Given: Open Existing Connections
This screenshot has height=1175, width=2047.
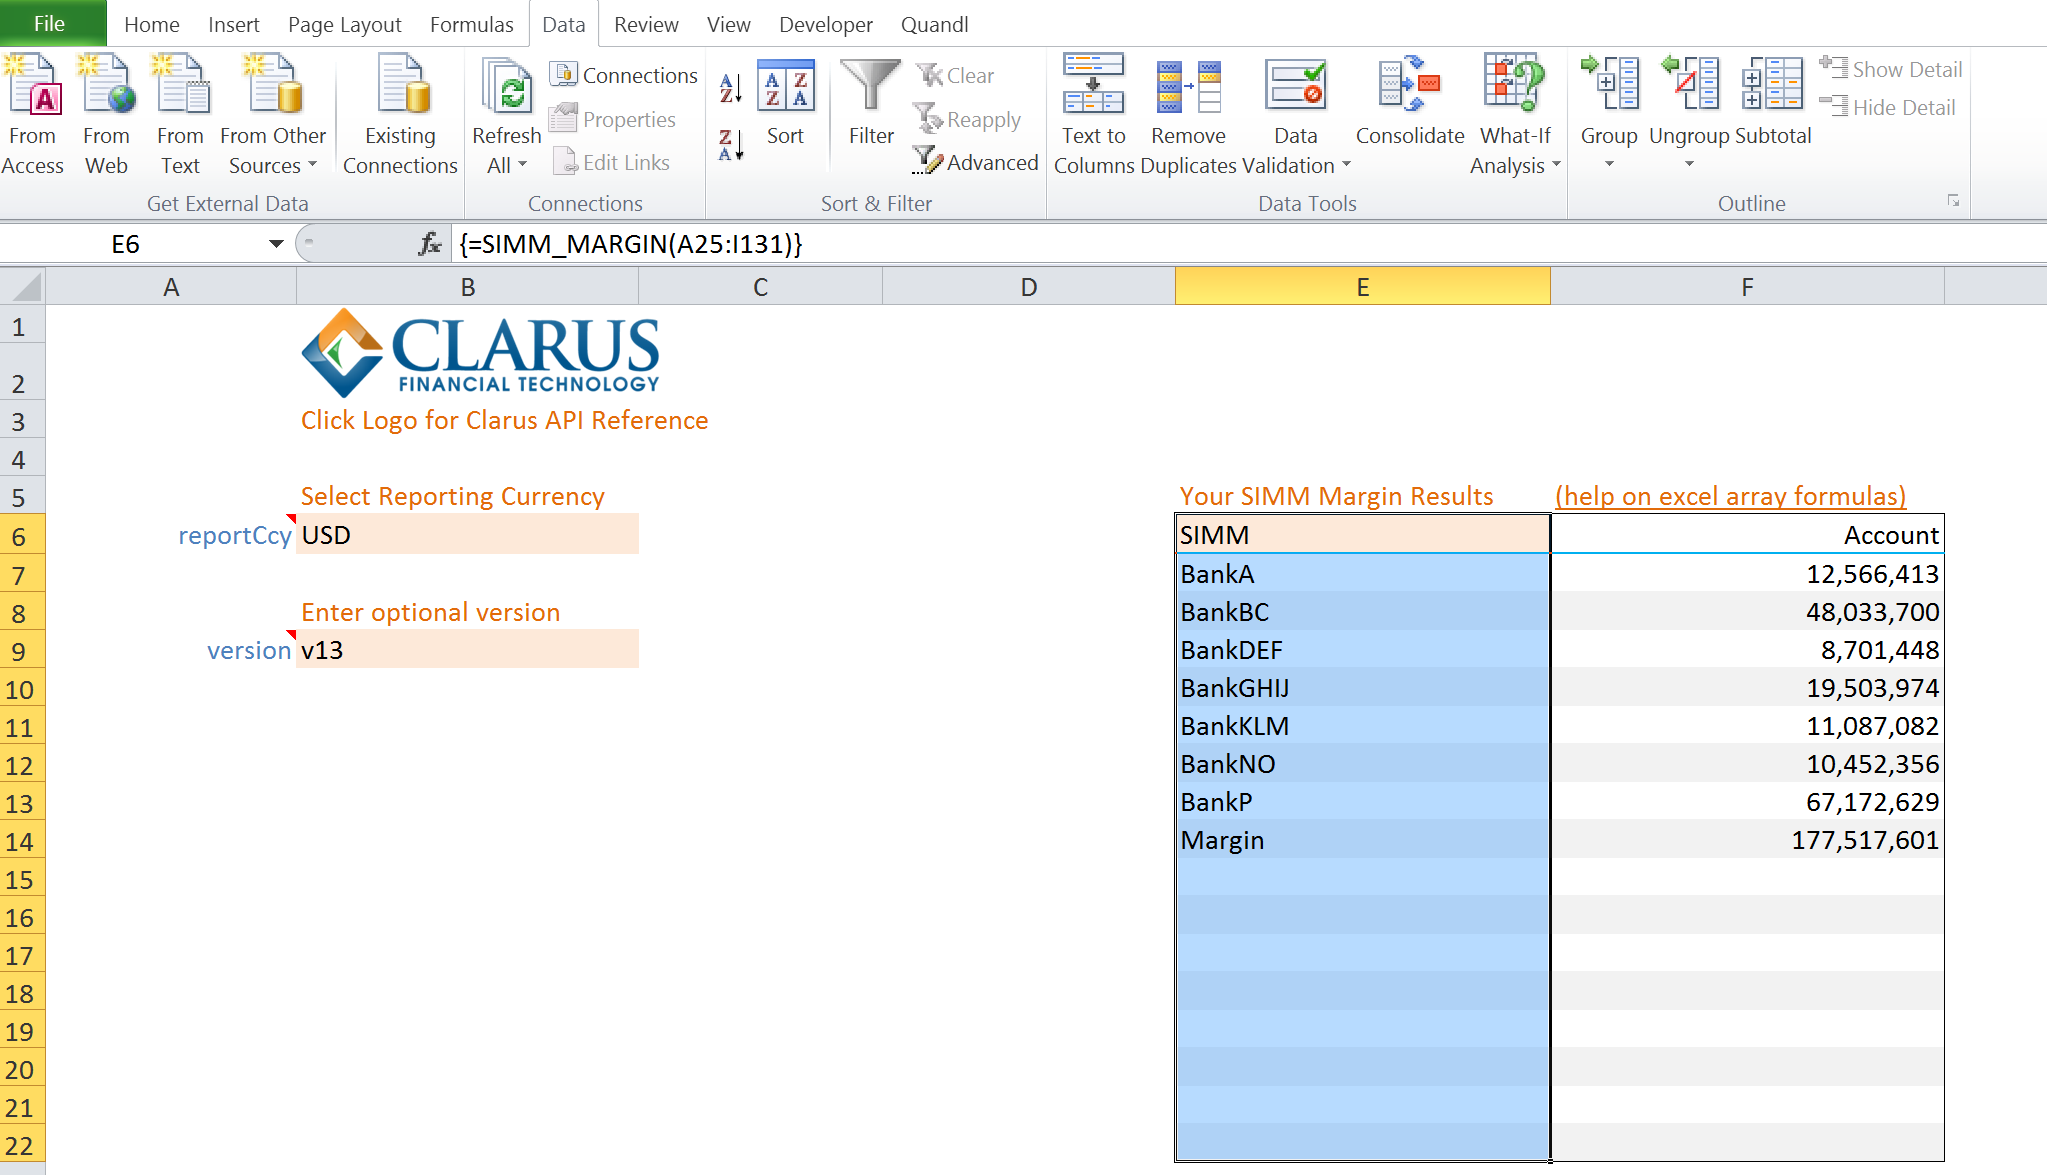Looking at the screenshot, I should 400,115.
